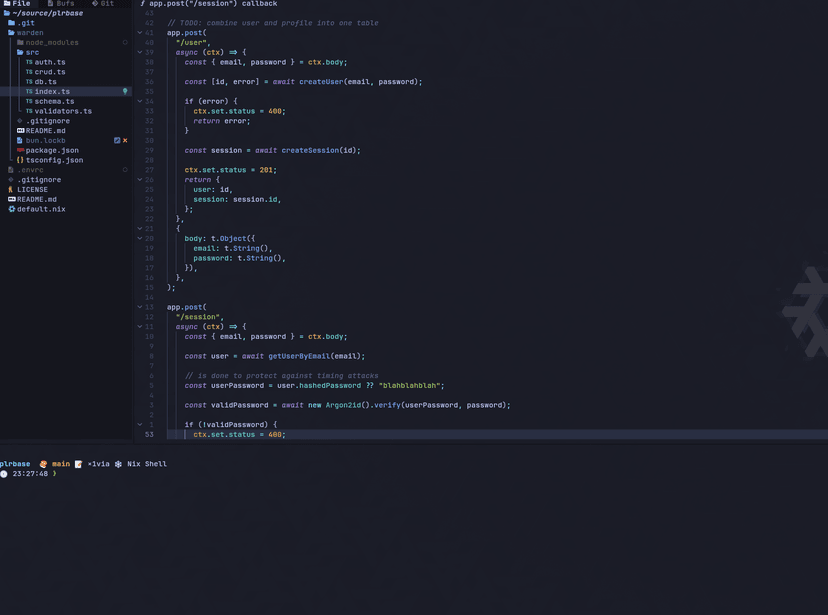Image resolution: width=828 pixels, height=615 pixels.
Task: Click the green marker on the index.ts row
Action: pos(125,91)
